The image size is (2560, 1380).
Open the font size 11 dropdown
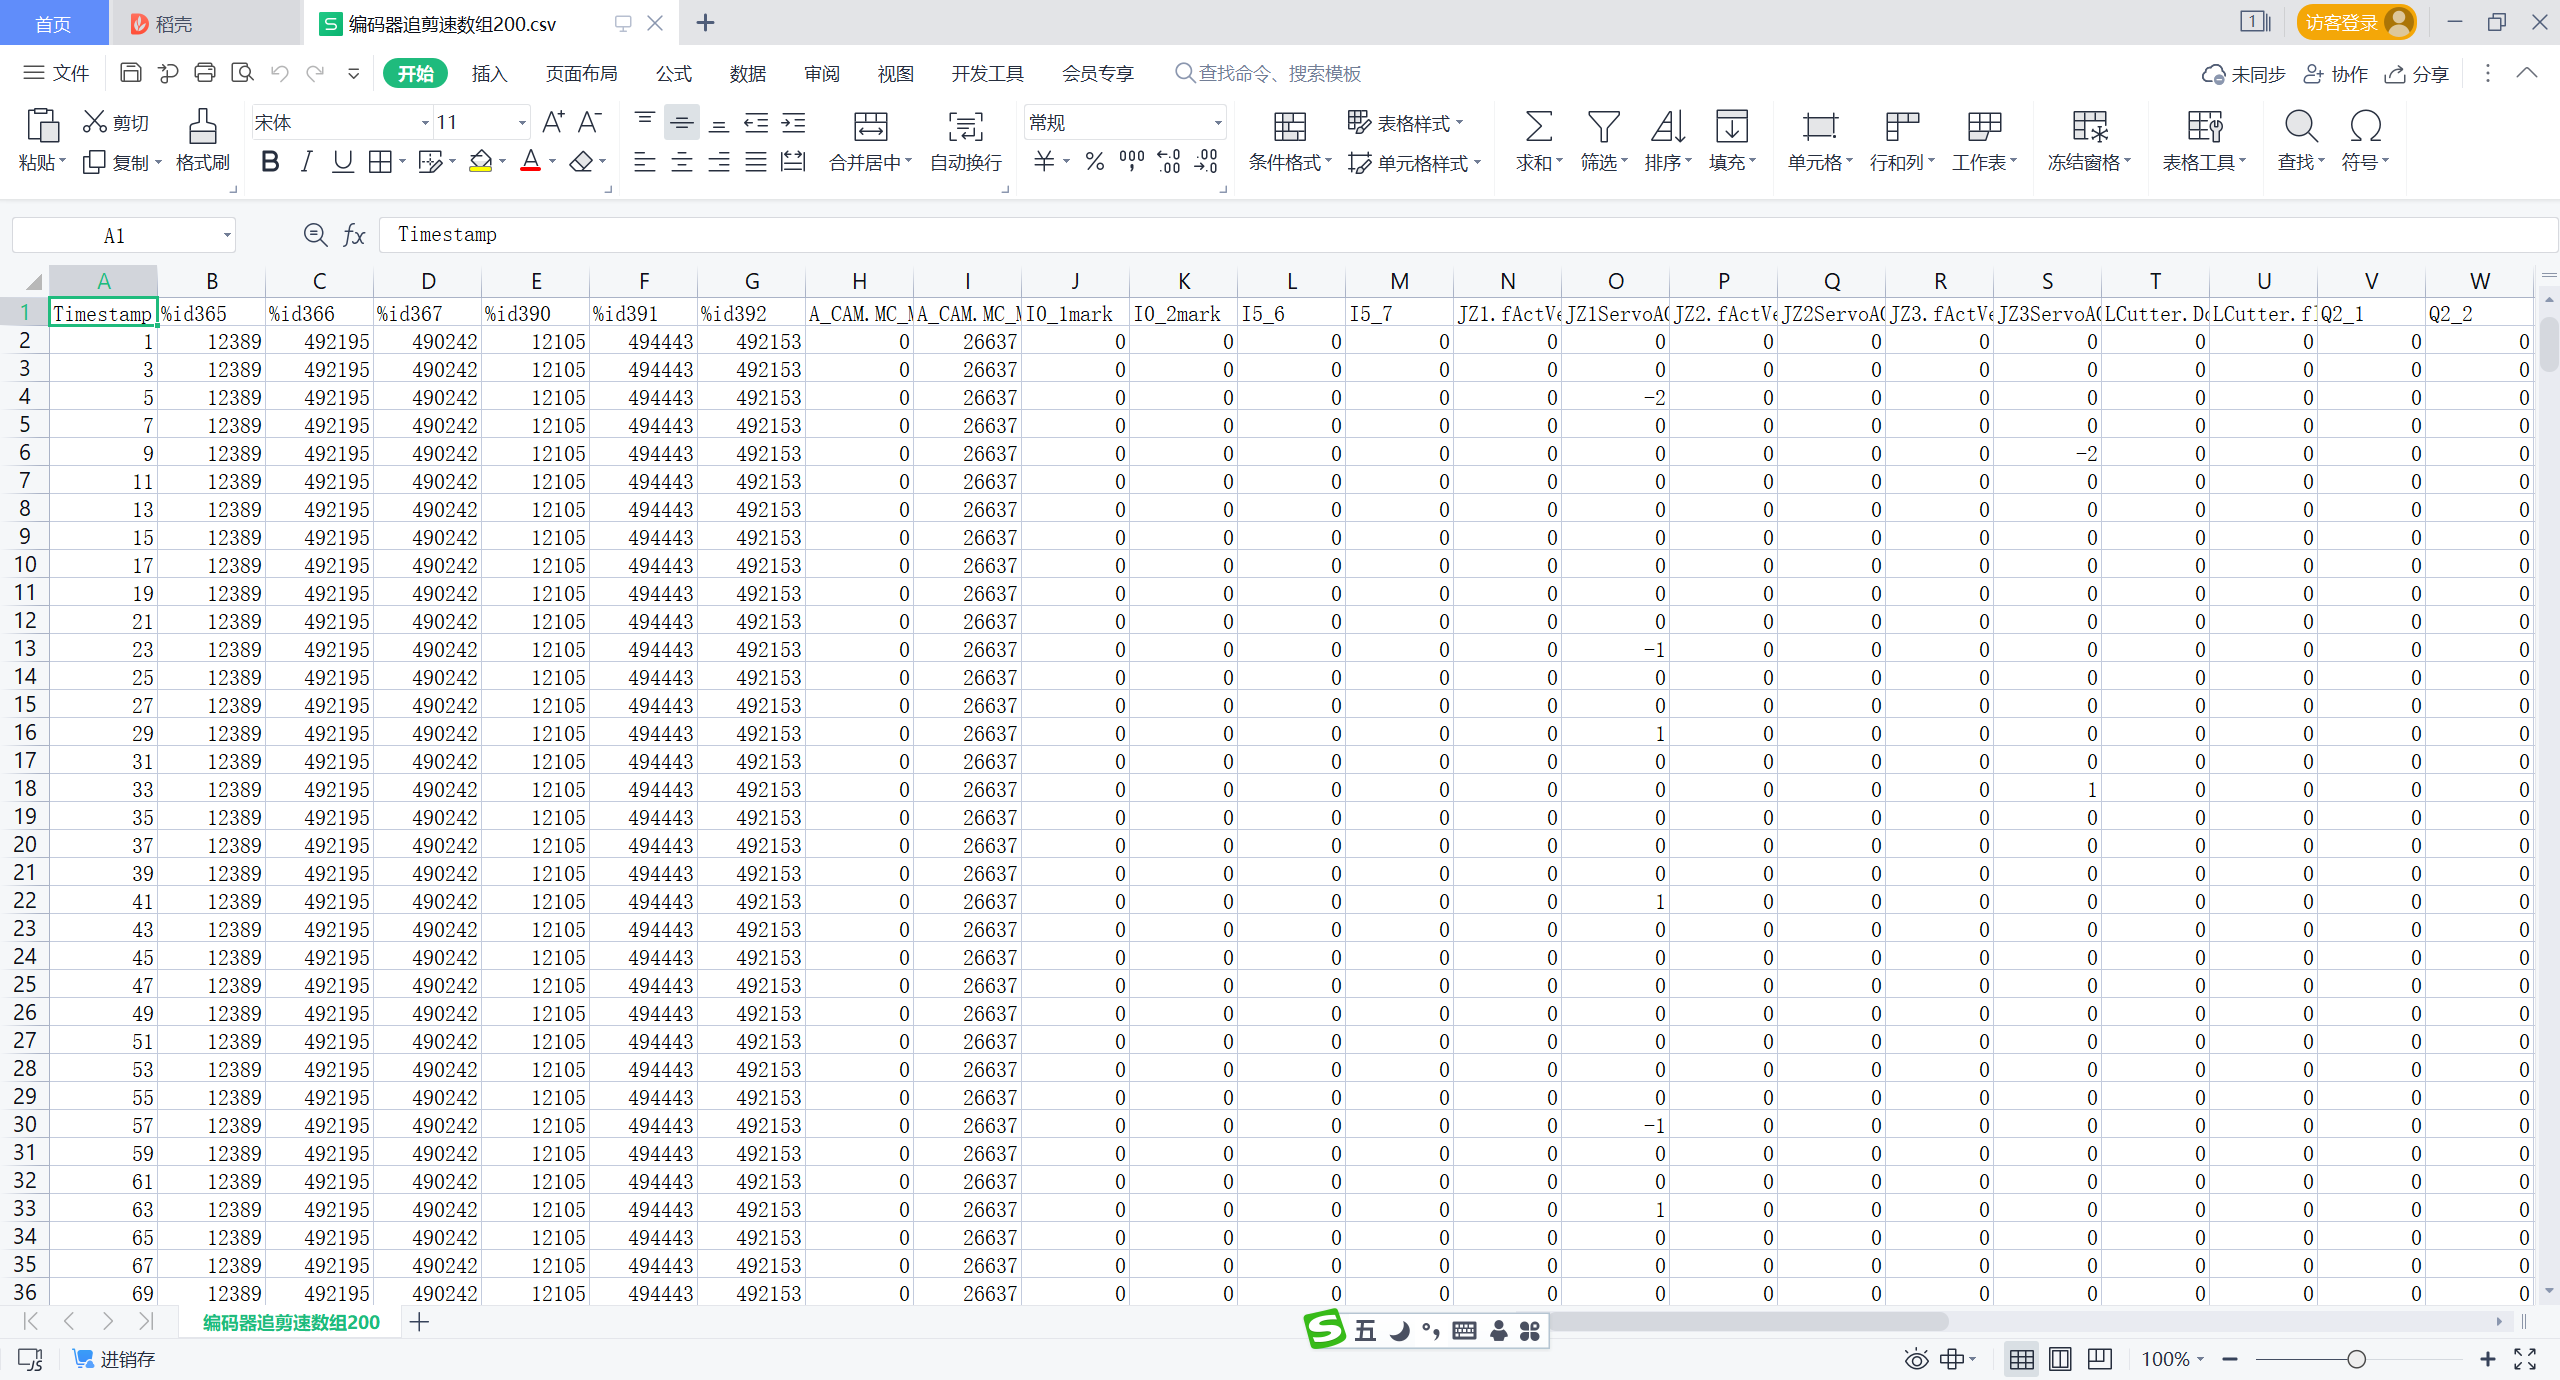click(x=521, y=123)
